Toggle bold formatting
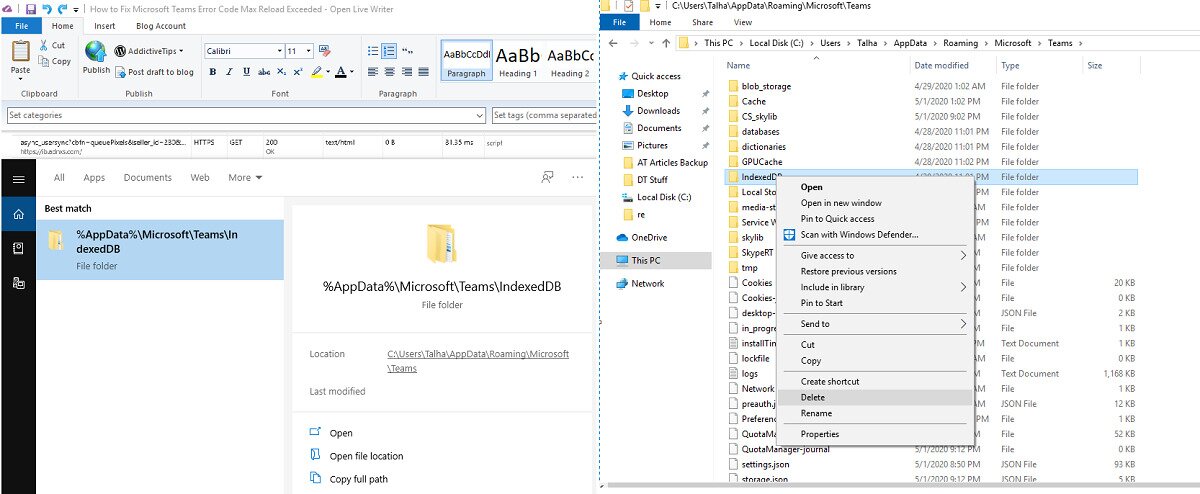 coord(213,72)
